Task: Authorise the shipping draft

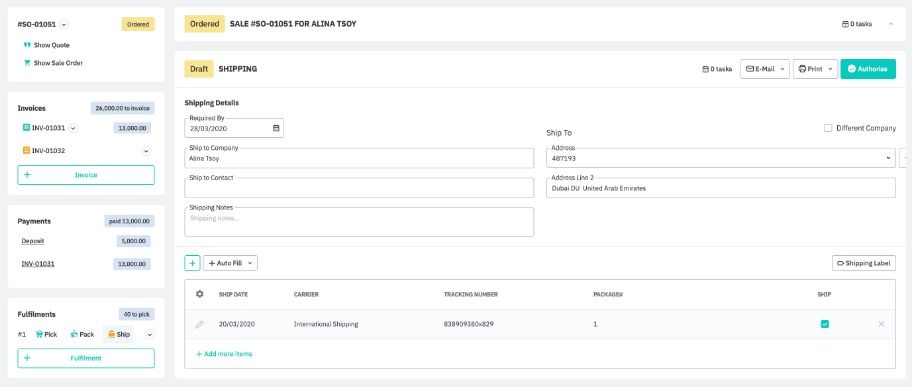Action: tap(868, 69)
